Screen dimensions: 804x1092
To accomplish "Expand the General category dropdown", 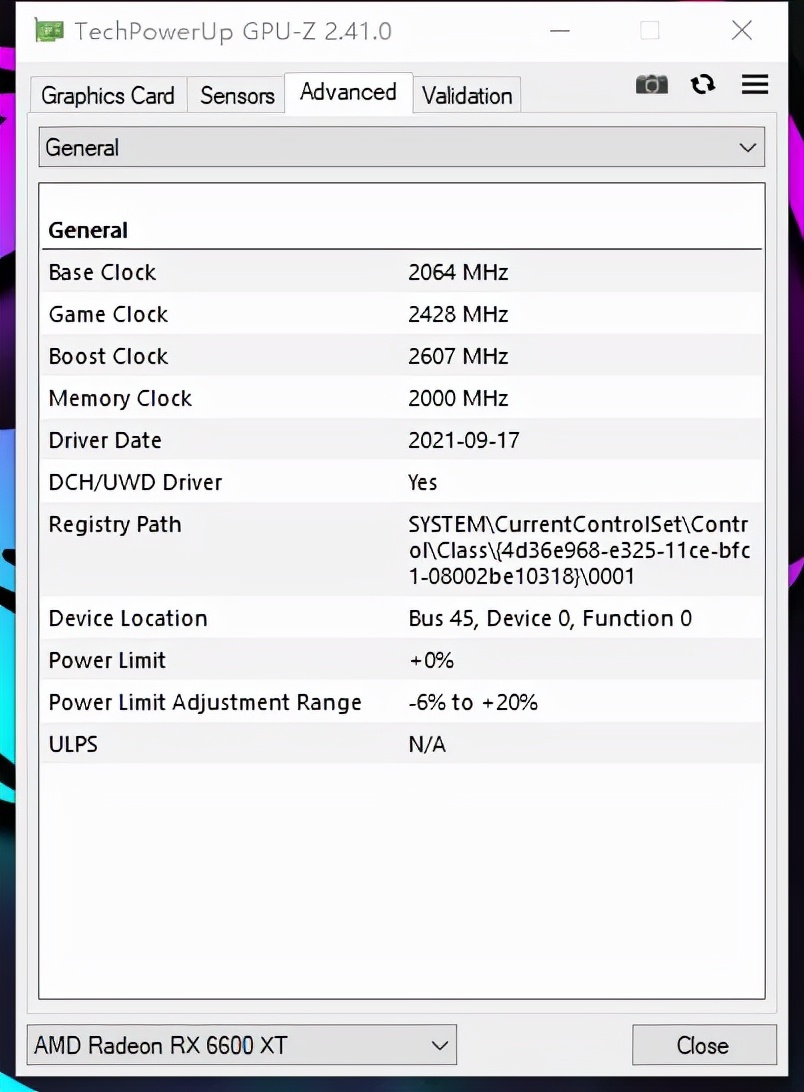I will pyautogui.click(x=401, y=147).
